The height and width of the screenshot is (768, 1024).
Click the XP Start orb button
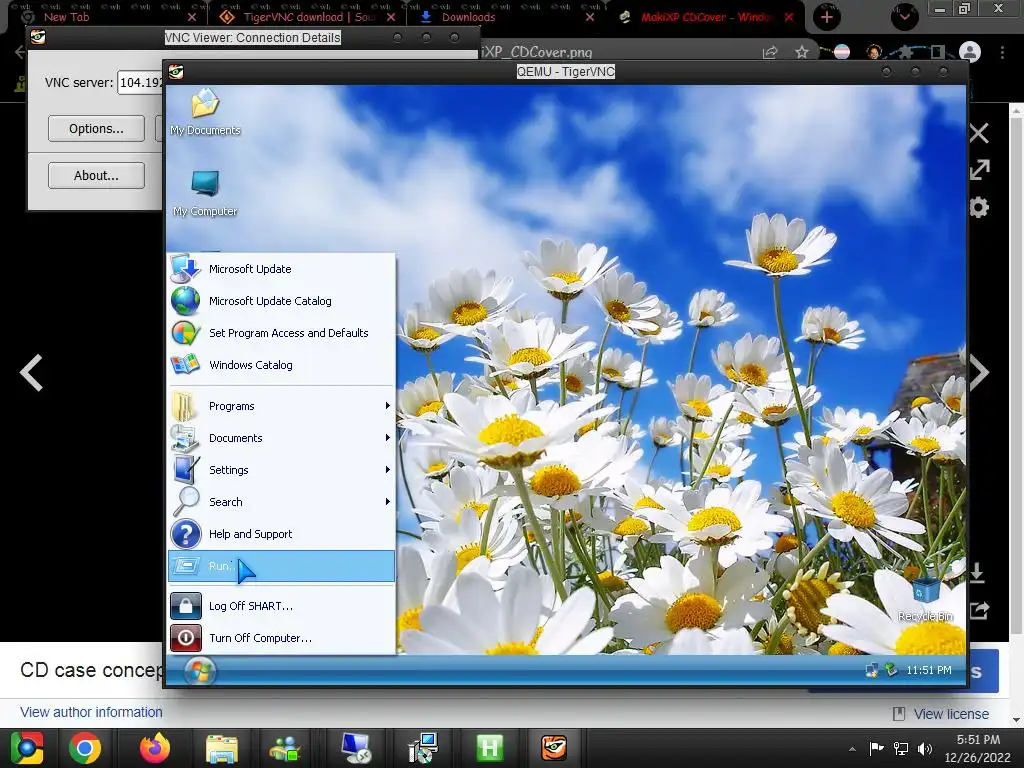(x=200, y=671)
